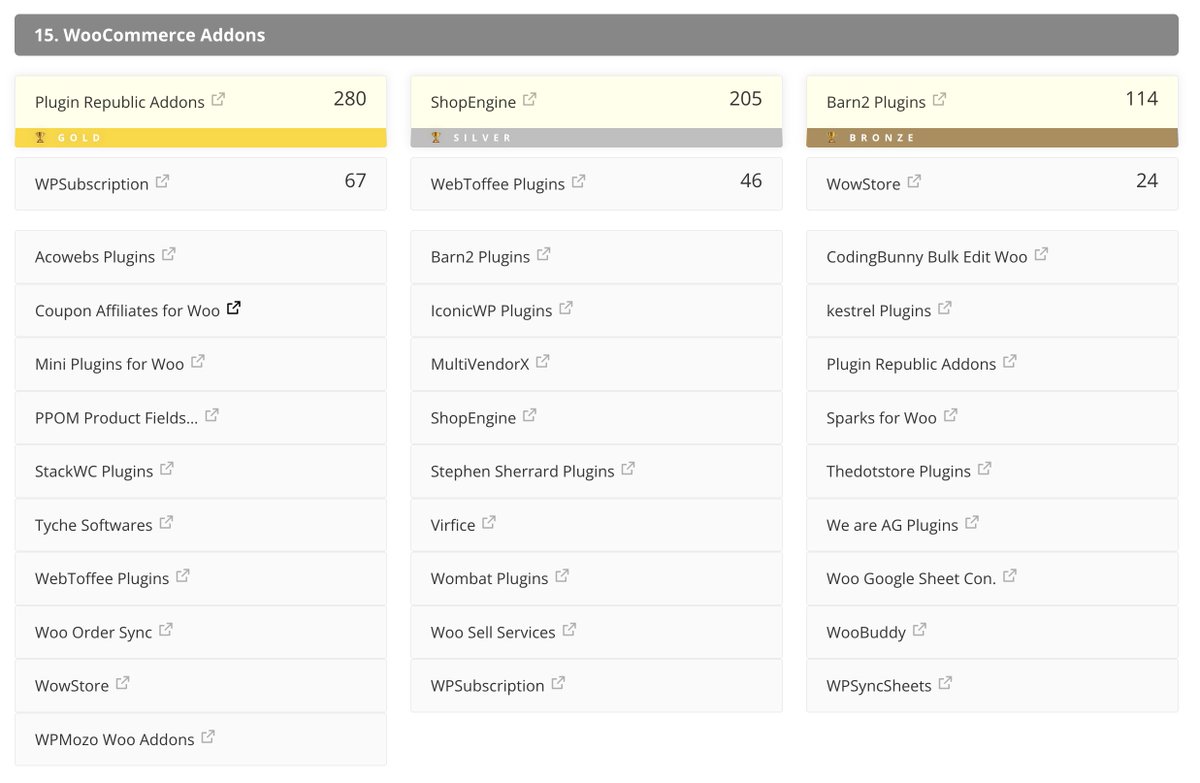Open MultiVendorX list entry
Viewport: 1200px width, 783px height.
point(597,364)
